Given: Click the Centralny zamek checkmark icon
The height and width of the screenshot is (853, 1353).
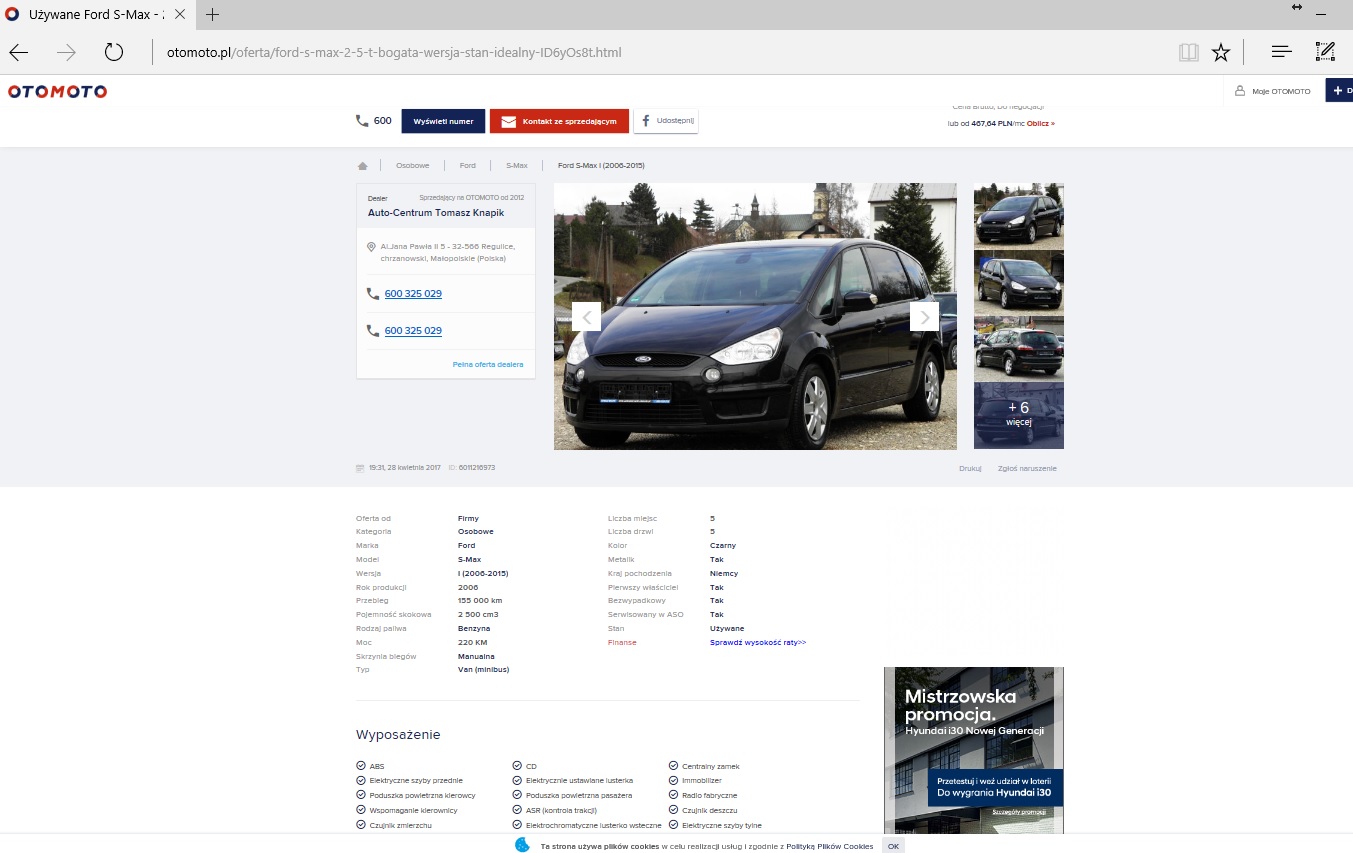Looking at the screenshot, I should coord(673,766).
